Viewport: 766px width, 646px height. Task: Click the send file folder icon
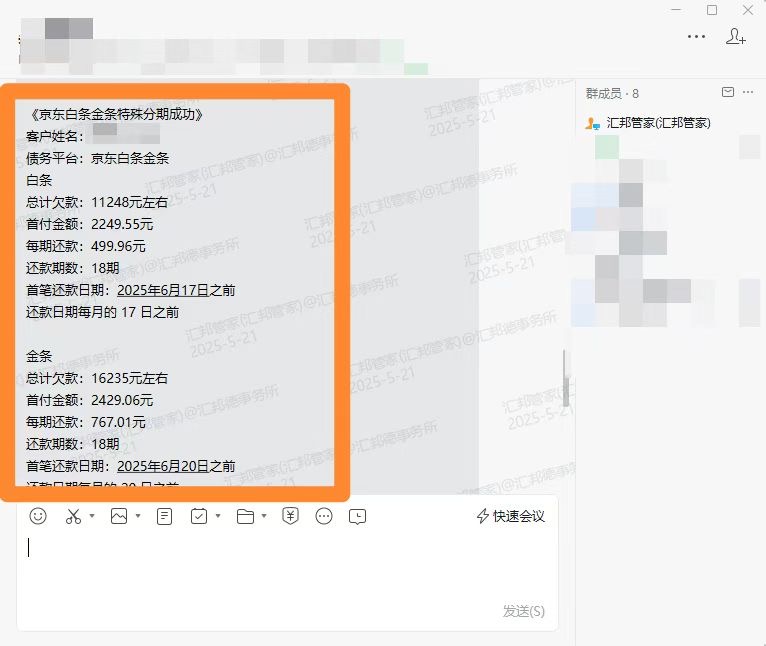245,517
